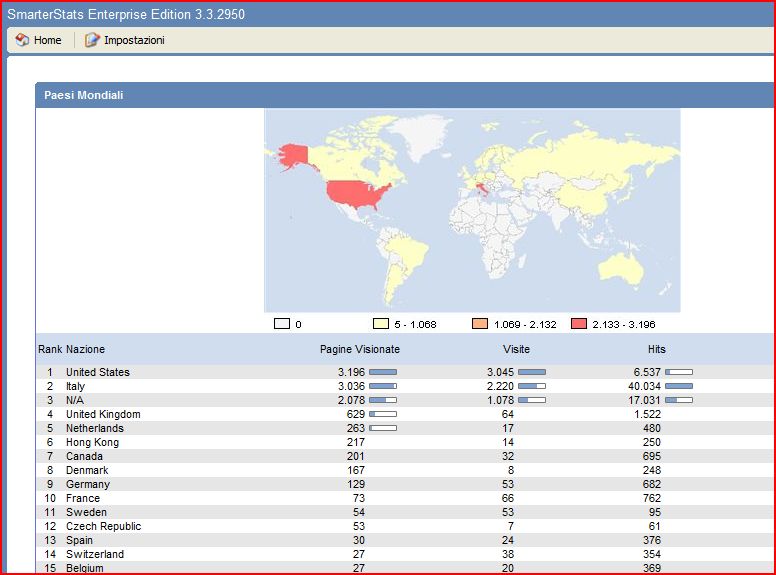
Task: Select the Denmark row
Action: (404, 470)
